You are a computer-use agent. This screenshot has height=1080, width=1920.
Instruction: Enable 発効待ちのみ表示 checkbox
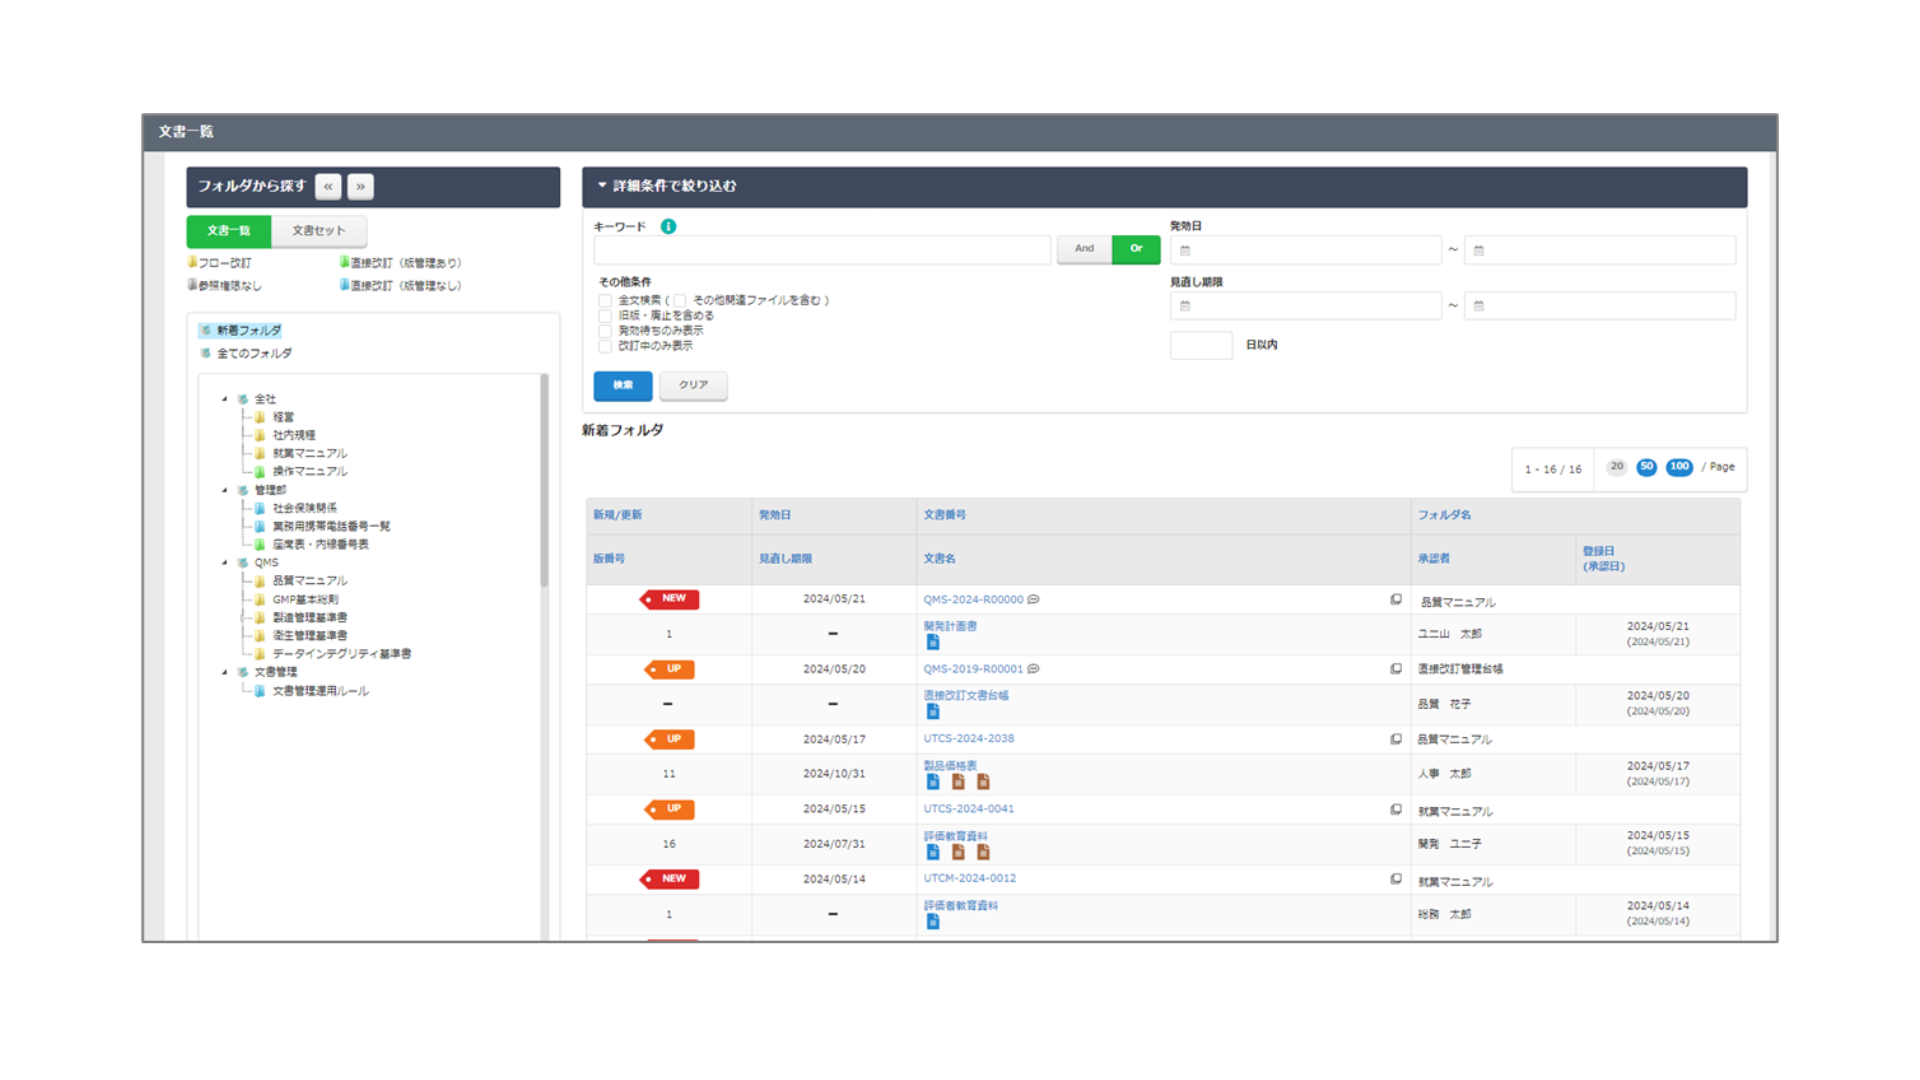pos(605,331)
